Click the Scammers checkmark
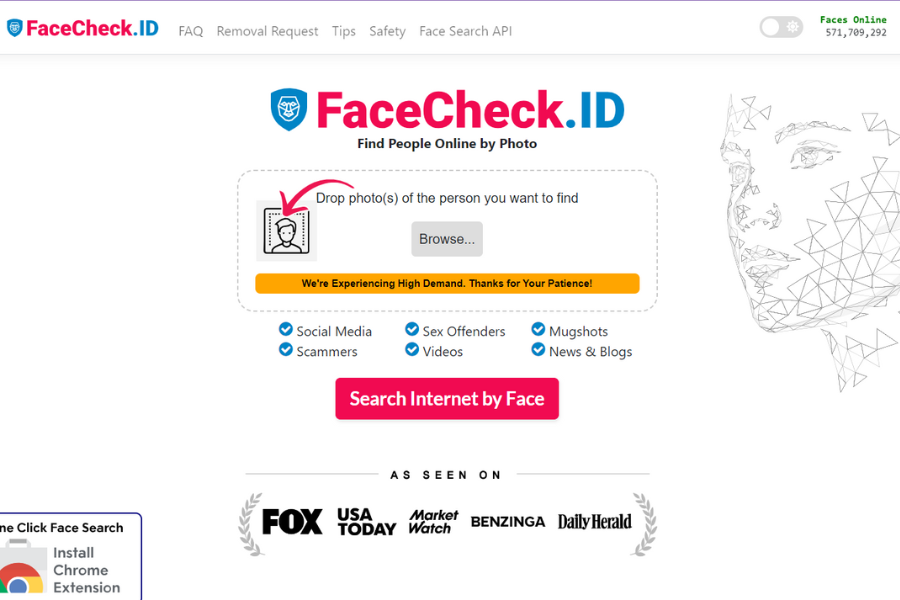Viewport: 900px width, 600px height. tap(285, 351)
